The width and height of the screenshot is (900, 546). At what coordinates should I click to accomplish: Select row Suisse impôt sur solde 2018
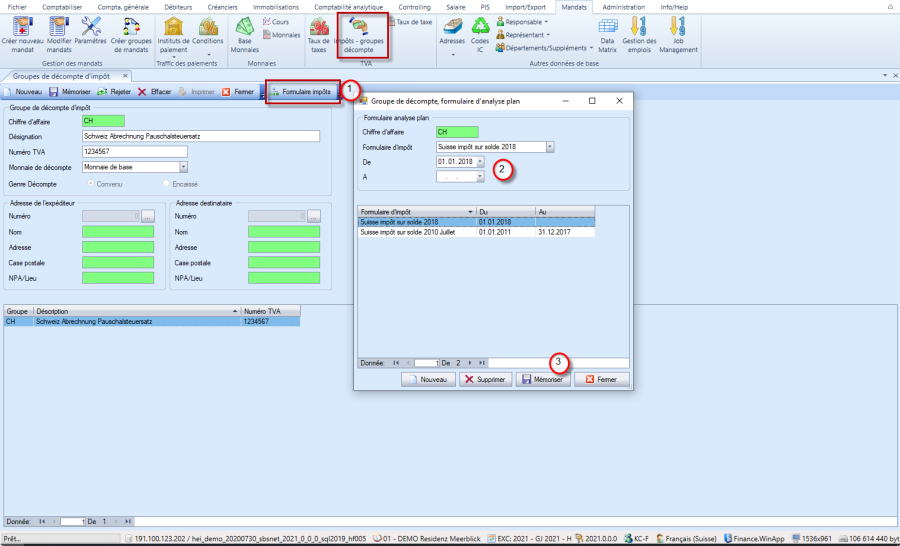[x=476, y=222]
